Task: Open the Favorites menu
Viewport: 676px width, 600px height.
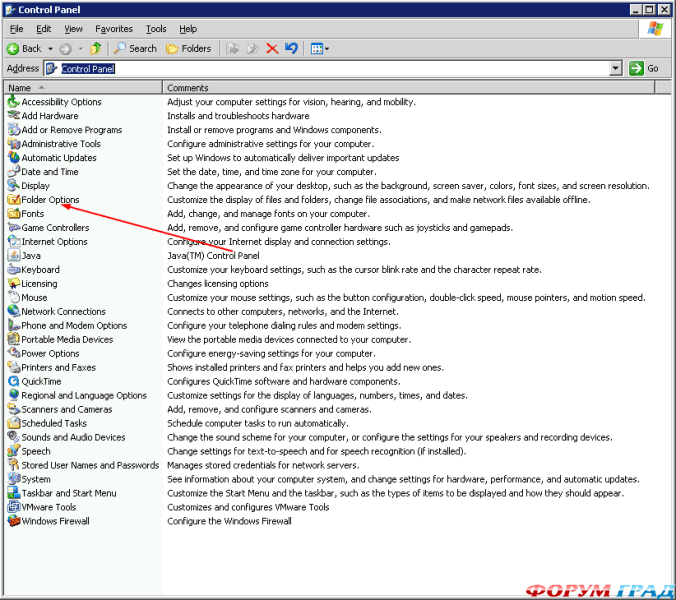Action: (113, 29)
